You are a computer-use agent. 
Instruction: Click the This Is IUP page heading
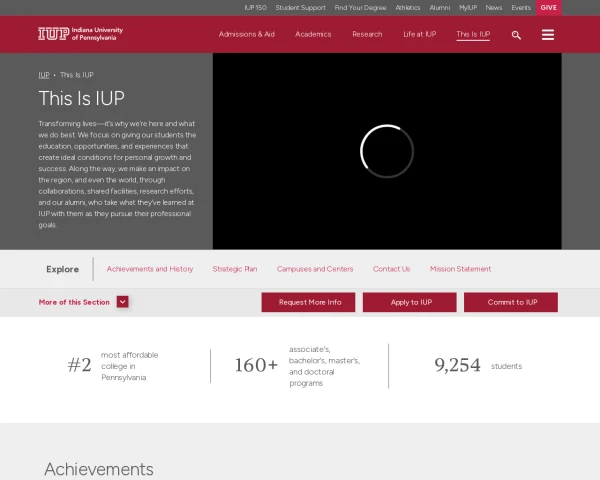click(x=82, y=98)
